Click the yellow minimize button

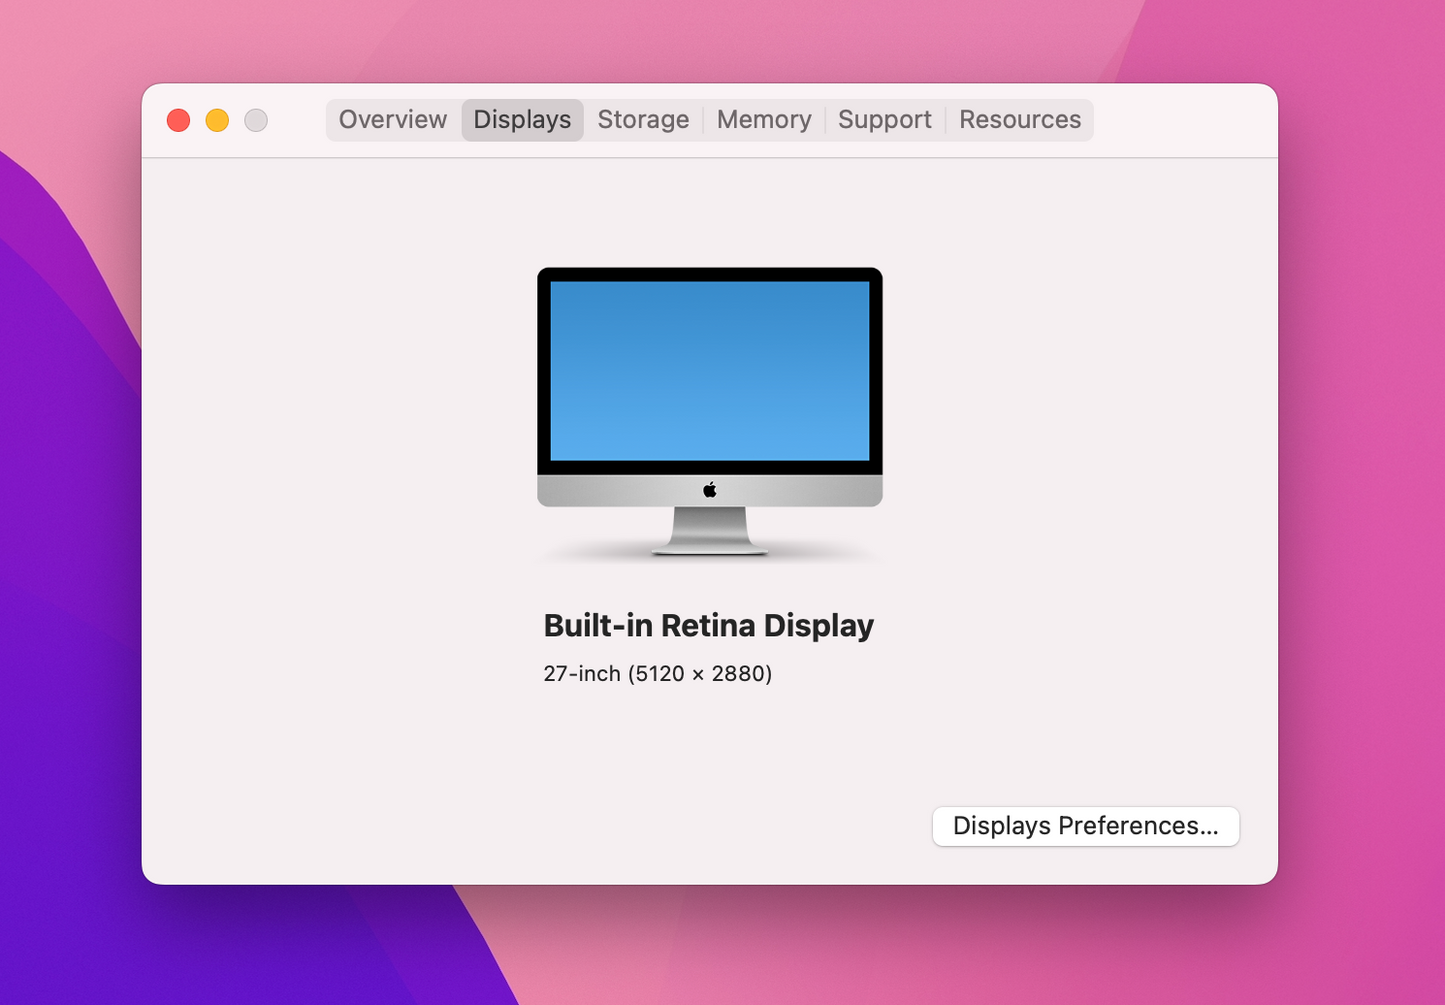pyautogui.click(x=217, y=119)
